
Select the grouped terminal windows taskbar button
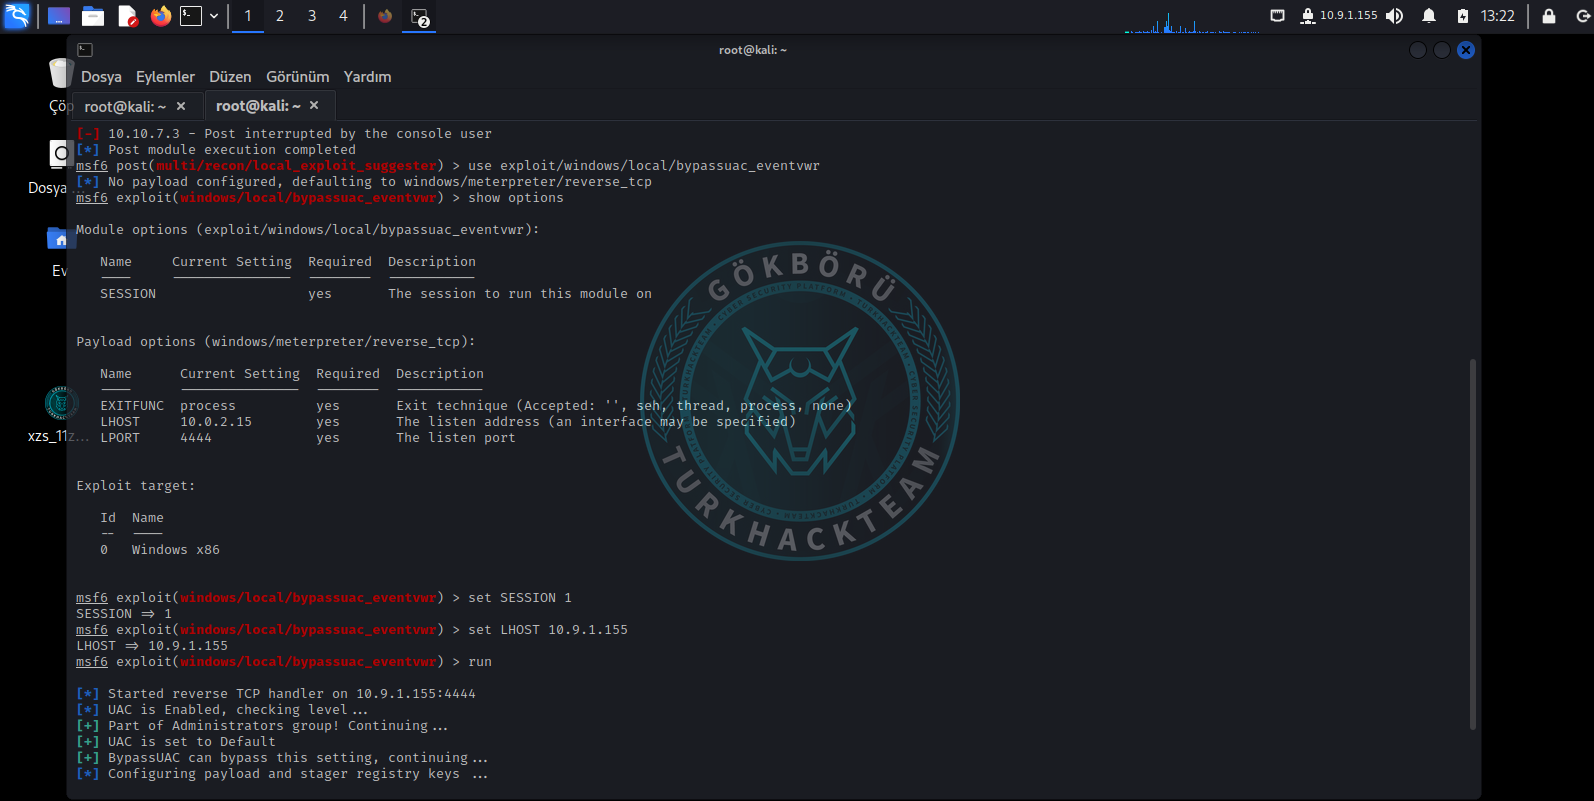click(420, 17)
